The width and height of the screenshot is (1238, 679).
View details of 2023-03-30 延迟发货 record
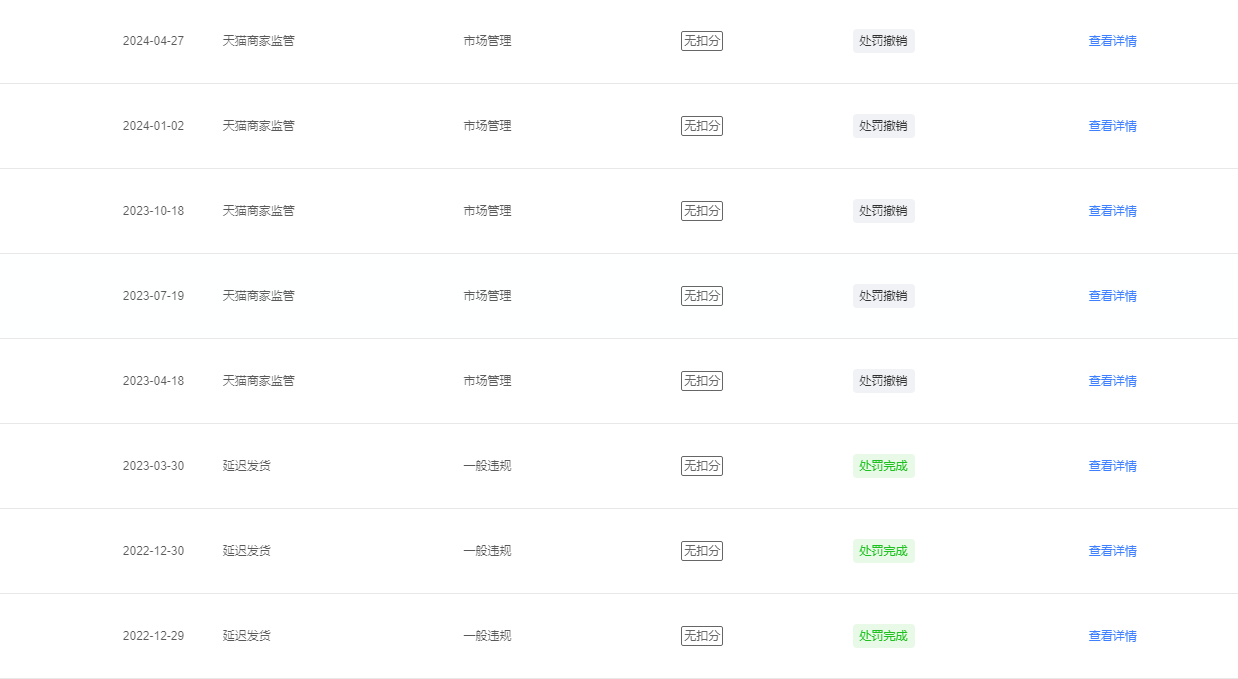pyautogui.click(x=1112, y=466)
